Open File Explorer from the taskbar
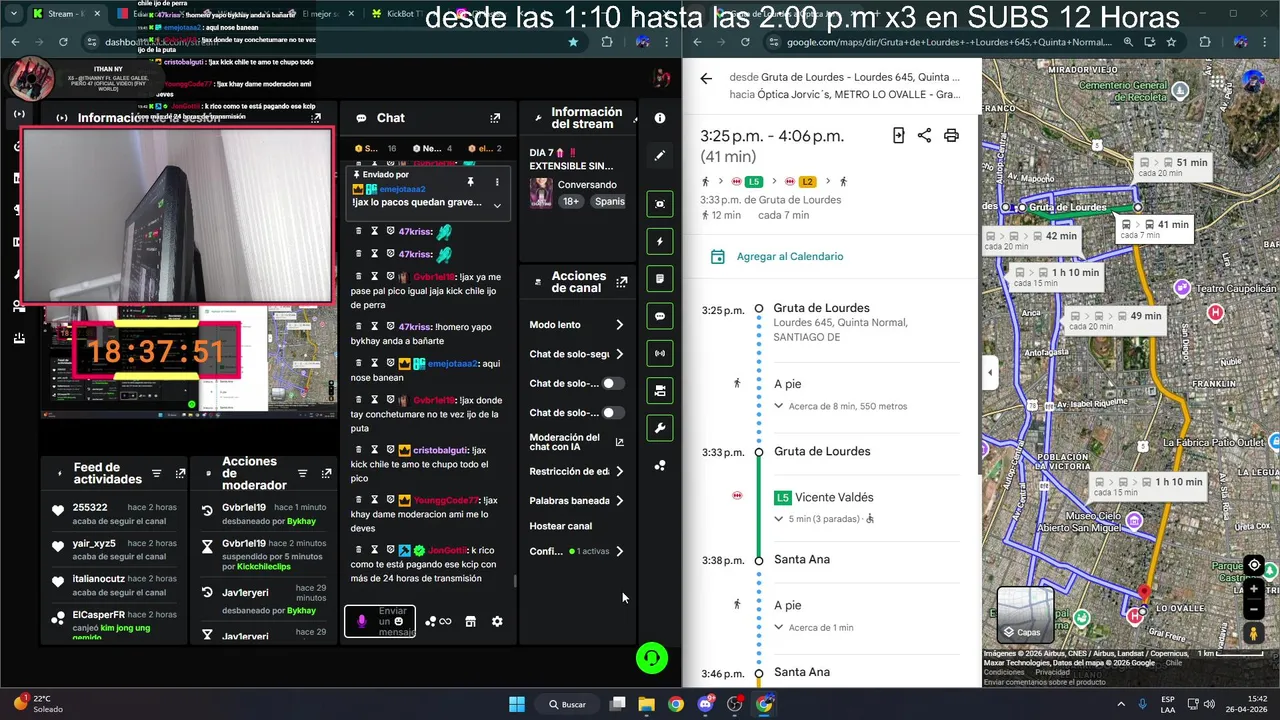1280x720 pixels. coord(646,704)
